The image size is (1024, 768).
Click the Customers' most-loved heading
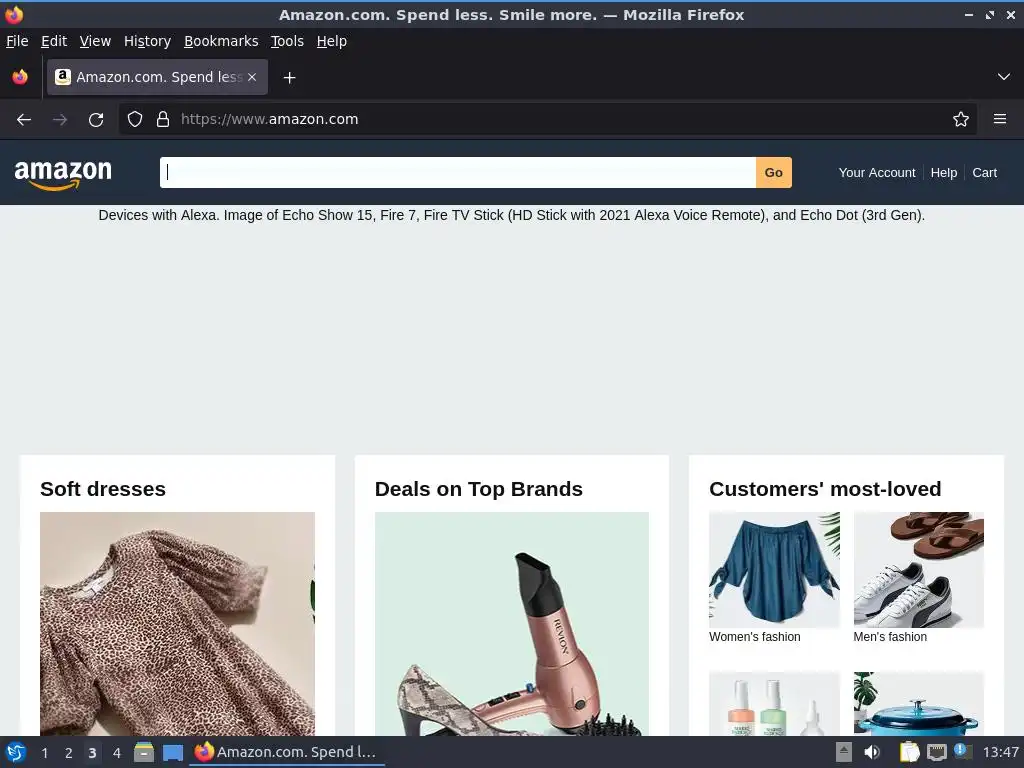pyautogui.click(x=825, y=489)
